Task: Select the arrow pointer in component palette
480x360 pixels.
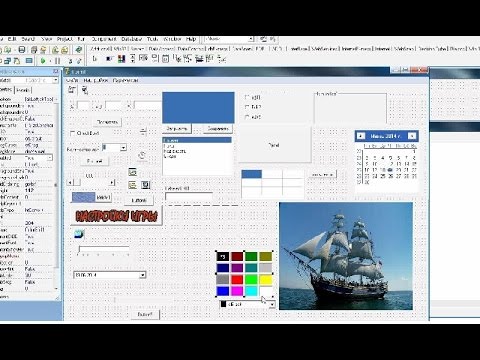Action: coord(95,59)
